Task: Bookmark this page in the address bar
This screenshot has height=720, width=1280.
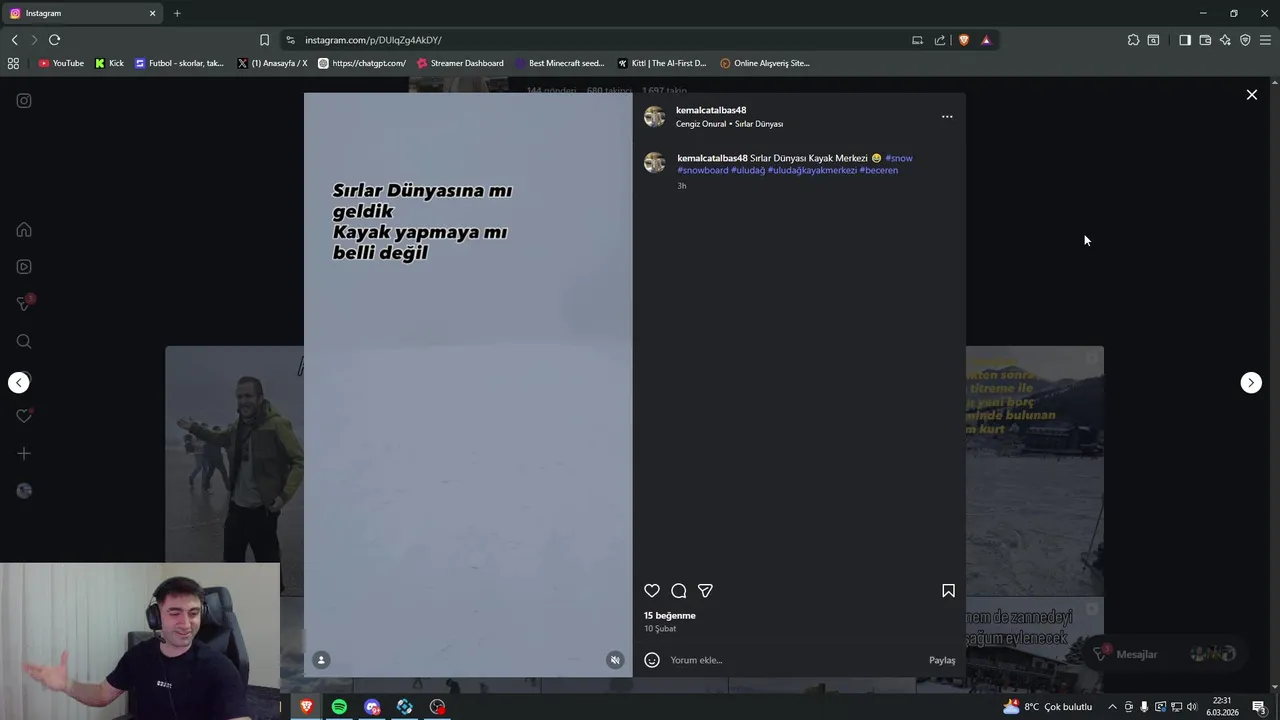Action: pos(264,40)
